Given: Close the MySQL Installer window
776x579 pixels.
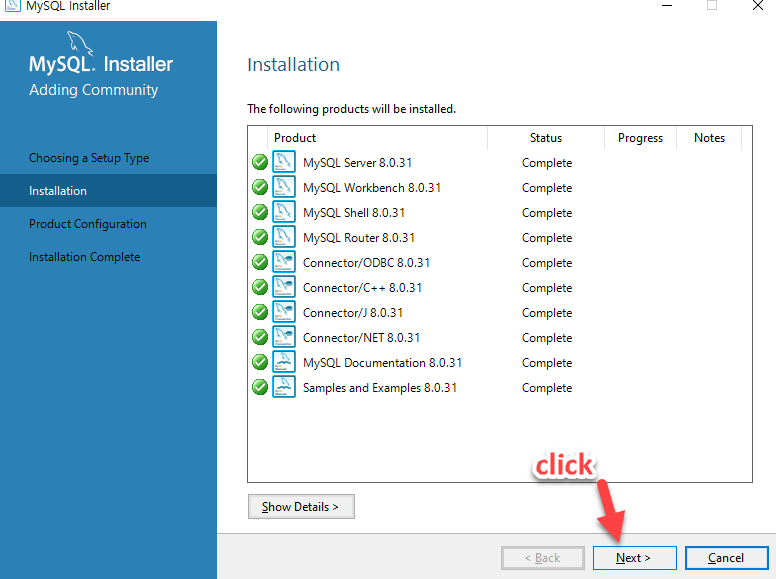Looking at the screenshot, I should (758, 5).
